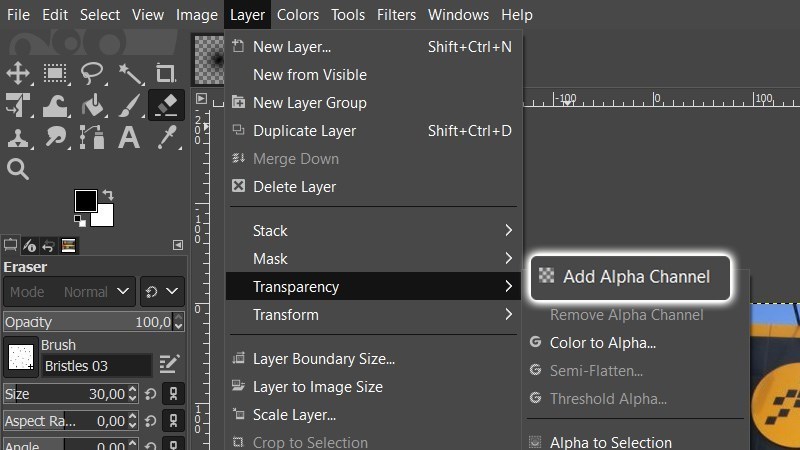This screenshot has height=450, width=800.
Task: Select the Bucket Fill tool
Action: click(x=92, y=105)
